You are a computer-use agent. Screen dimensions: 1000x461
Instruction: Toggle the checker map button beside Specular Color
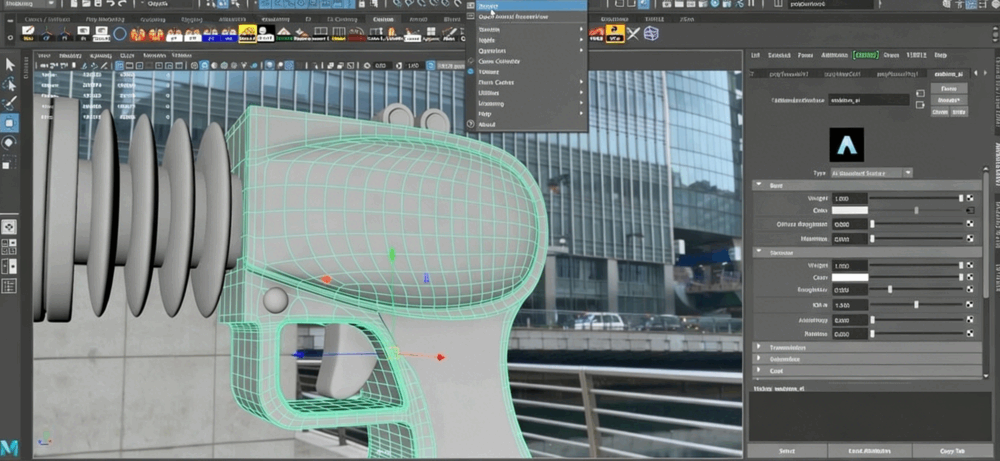point(969,276)
